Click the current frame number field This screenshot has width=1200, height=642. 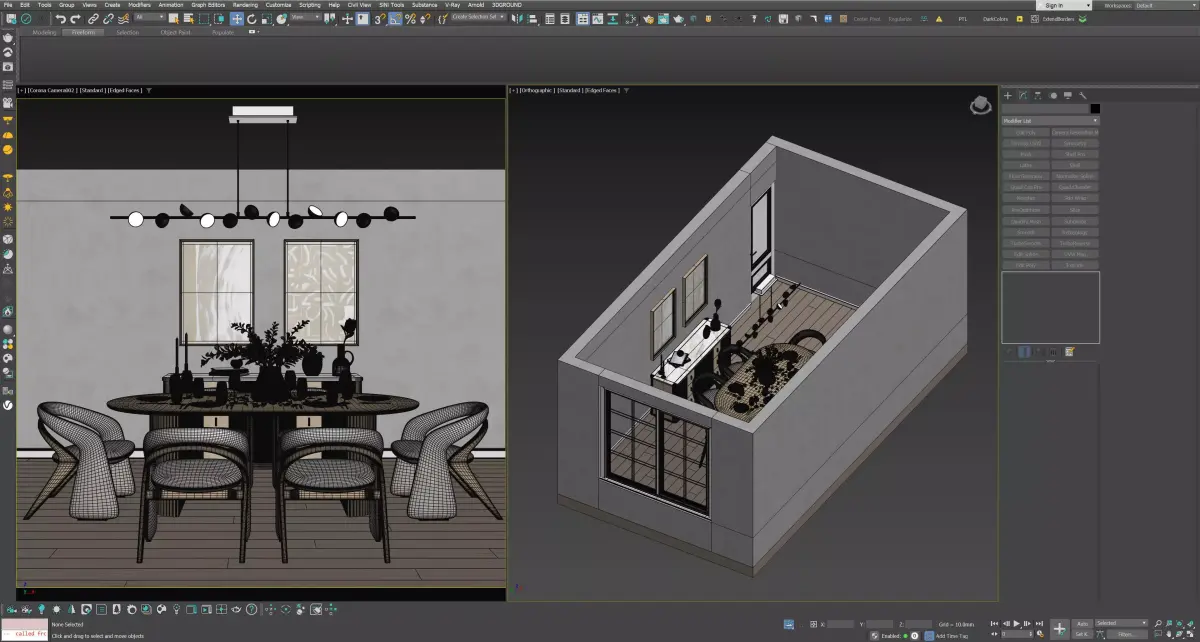pyautogui.click(x=1016, y=634)
